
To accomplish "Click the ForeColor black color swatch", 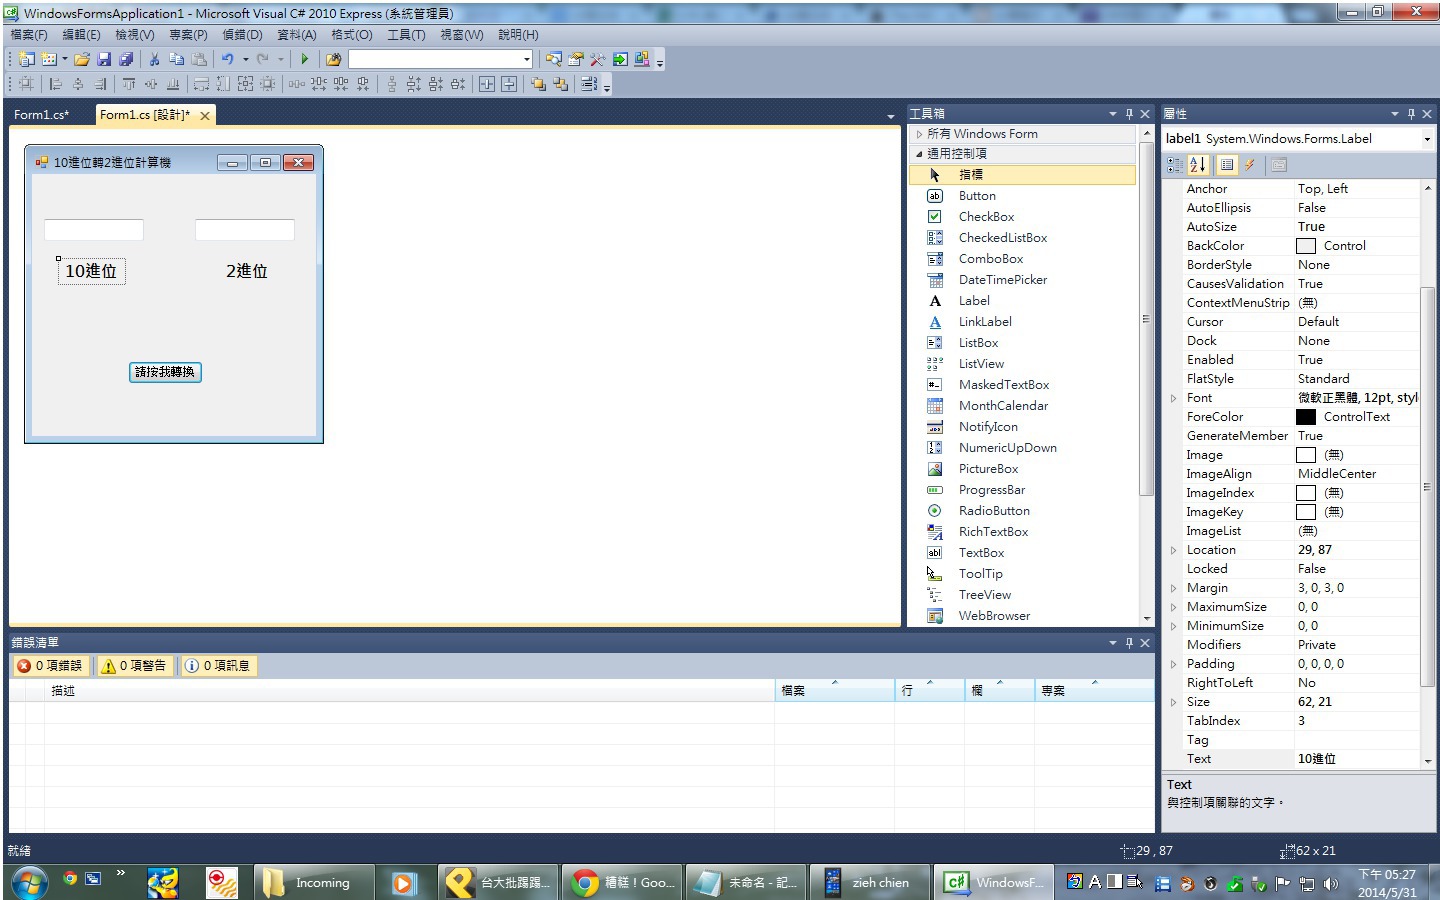I will [1306, 417].
